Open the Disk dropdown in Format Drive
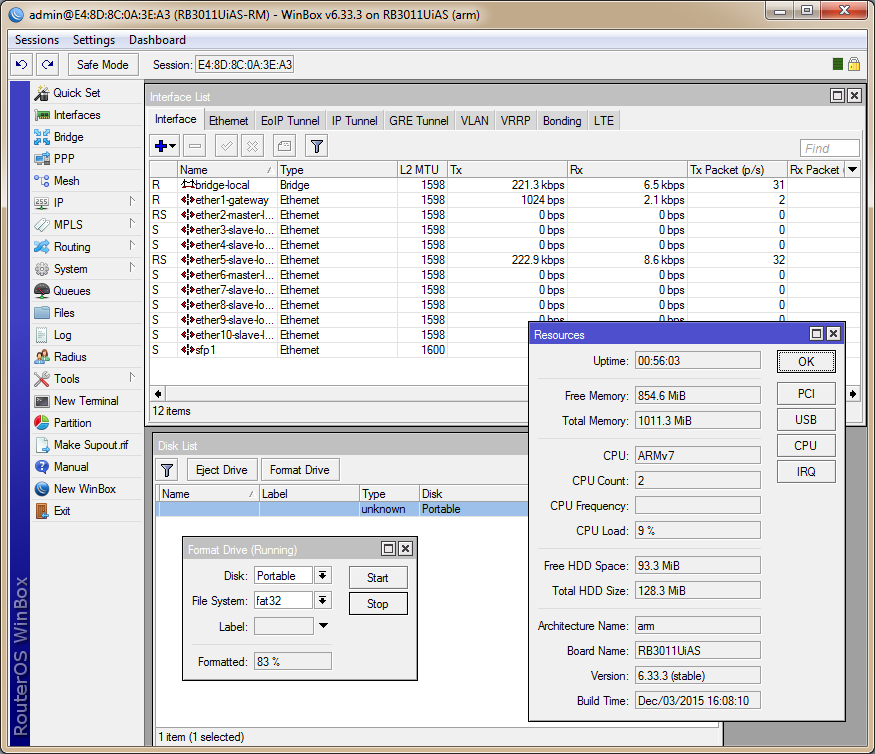 click(323, 576)
